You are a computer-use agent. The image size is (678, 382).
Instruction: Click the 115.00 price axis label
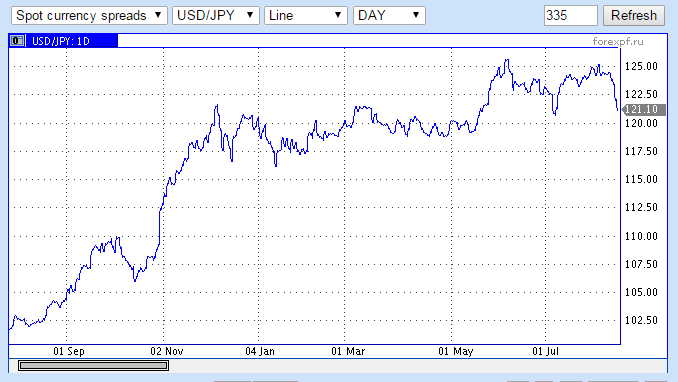pyautogui.click(x=641, y=179)
